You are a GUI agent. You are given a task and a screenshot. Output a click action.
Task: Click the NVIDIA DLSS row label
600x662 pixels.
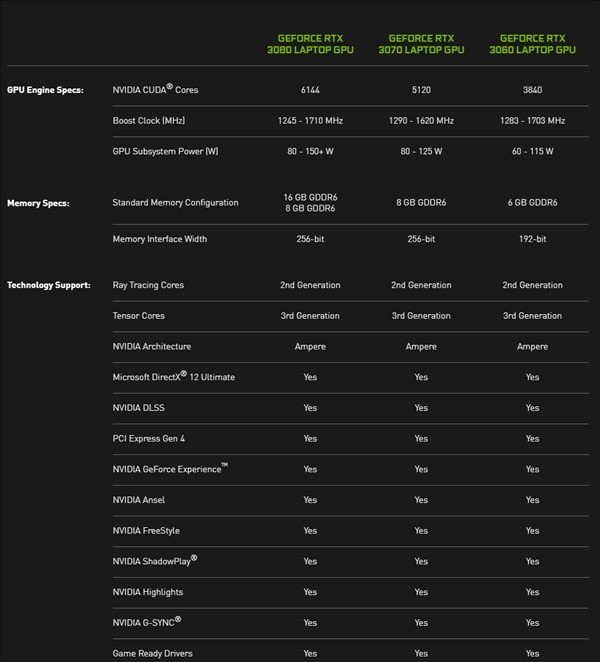click(139, 408)
